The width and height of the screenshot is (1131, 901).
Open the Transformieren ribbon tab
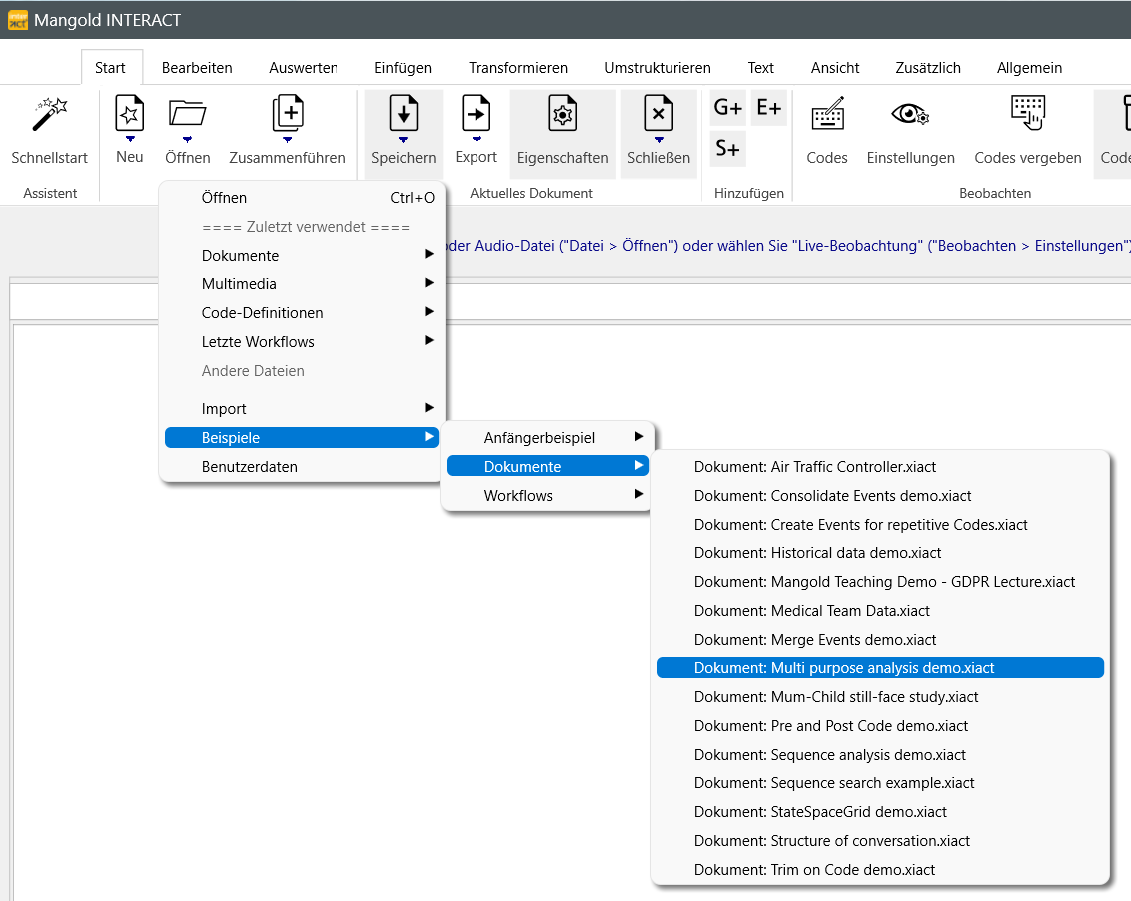click(518, 68)
